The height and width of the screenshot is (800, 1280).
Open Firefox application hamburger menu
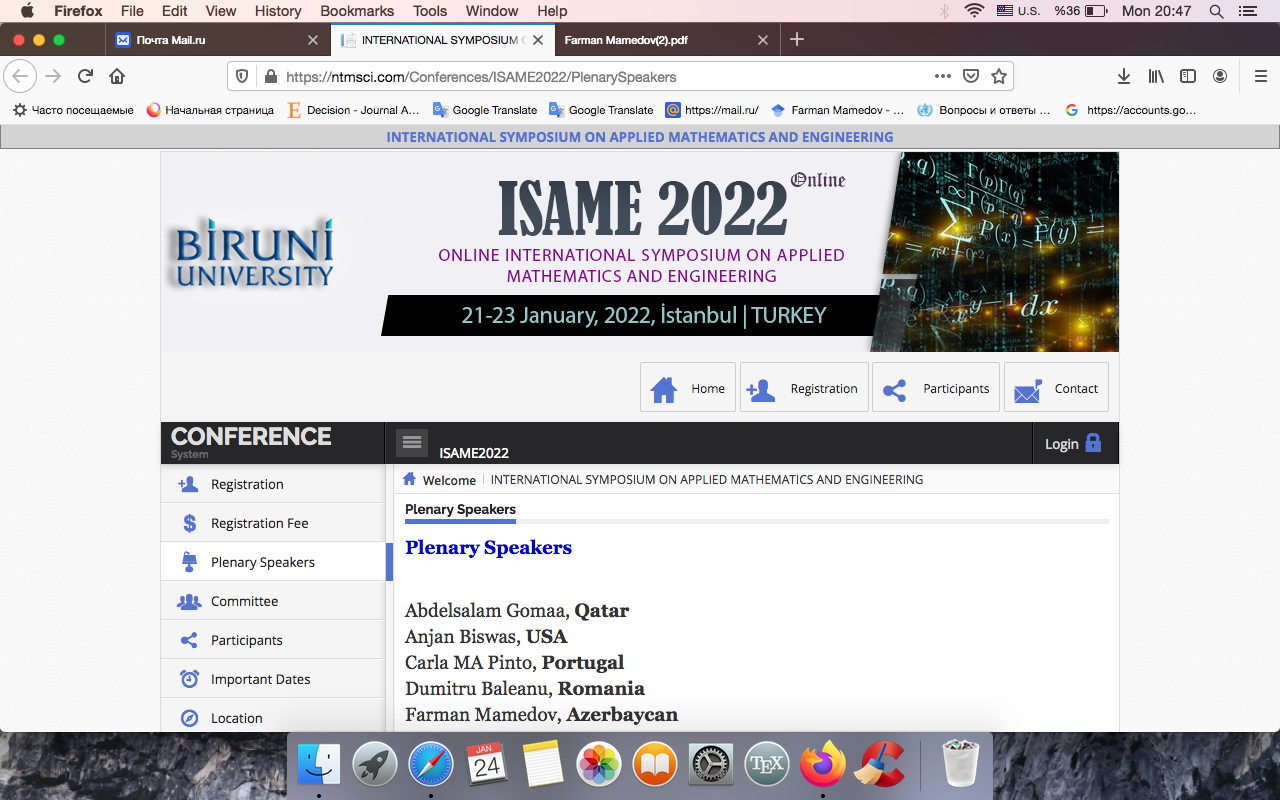point(1260,77)
